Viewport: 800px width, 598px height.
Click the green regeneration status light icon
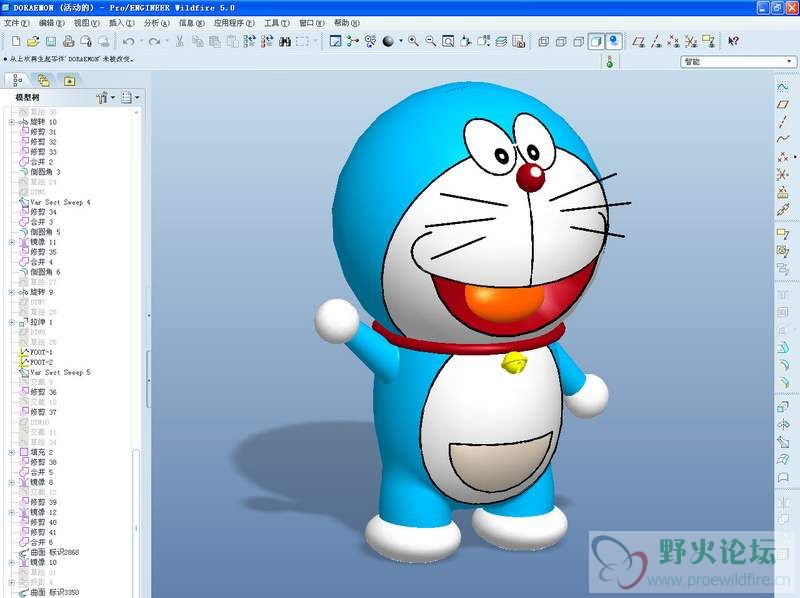point(609,62)
